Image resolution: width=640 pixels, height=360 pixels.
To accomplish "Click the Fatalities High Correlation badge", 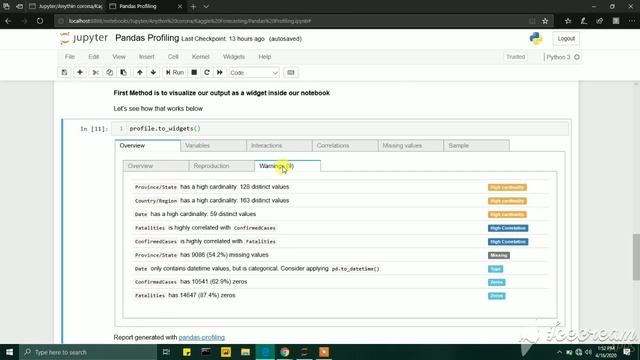I will pyautogui.click(x=508, y=228).
